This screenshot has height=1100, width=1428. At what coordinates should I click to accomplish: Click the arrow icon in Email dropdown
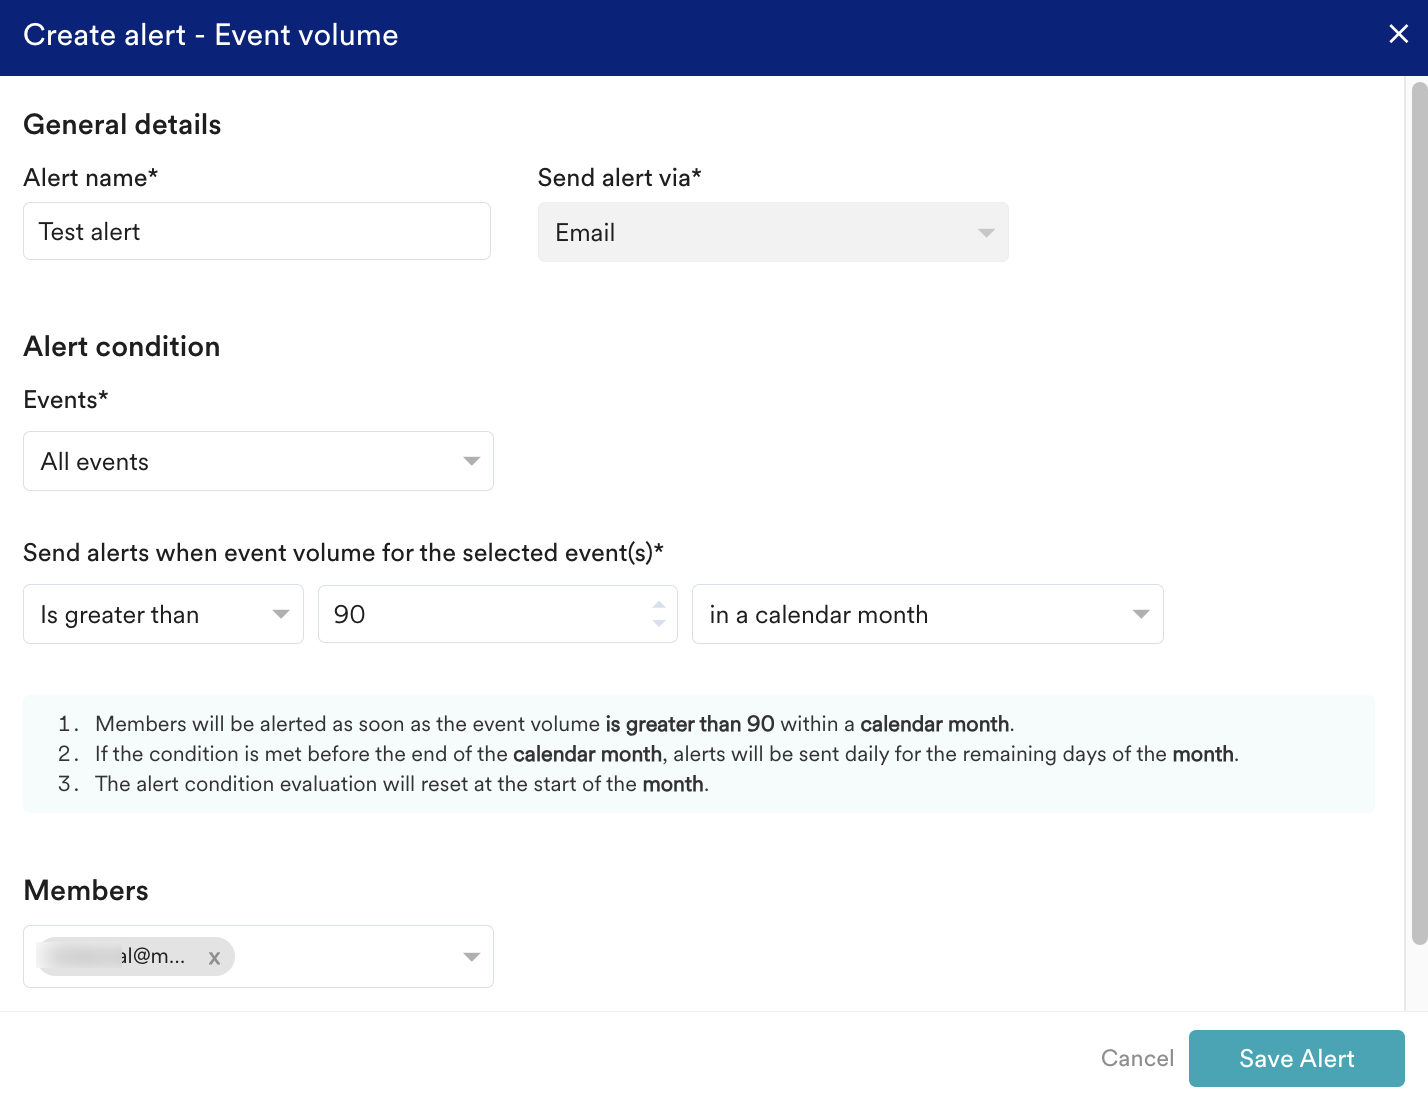pos(986,233)
